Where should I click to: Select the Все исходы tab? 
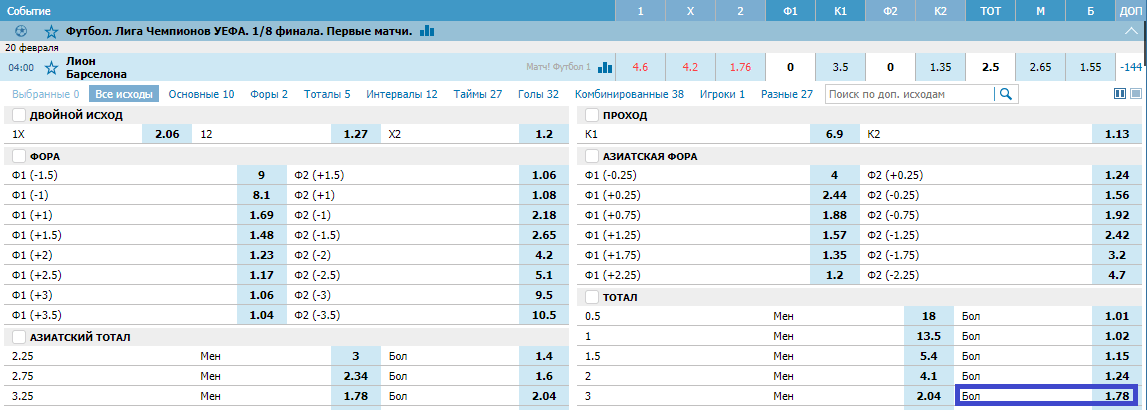tap(124, 94)
